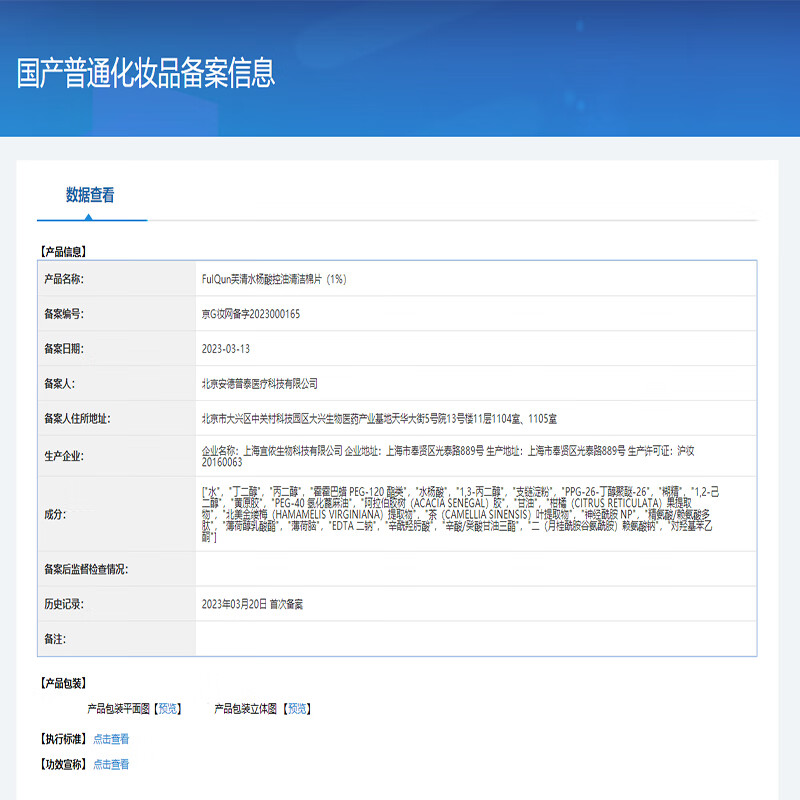Click the filing number 京G妆网备字2023000165

point(251,314)
